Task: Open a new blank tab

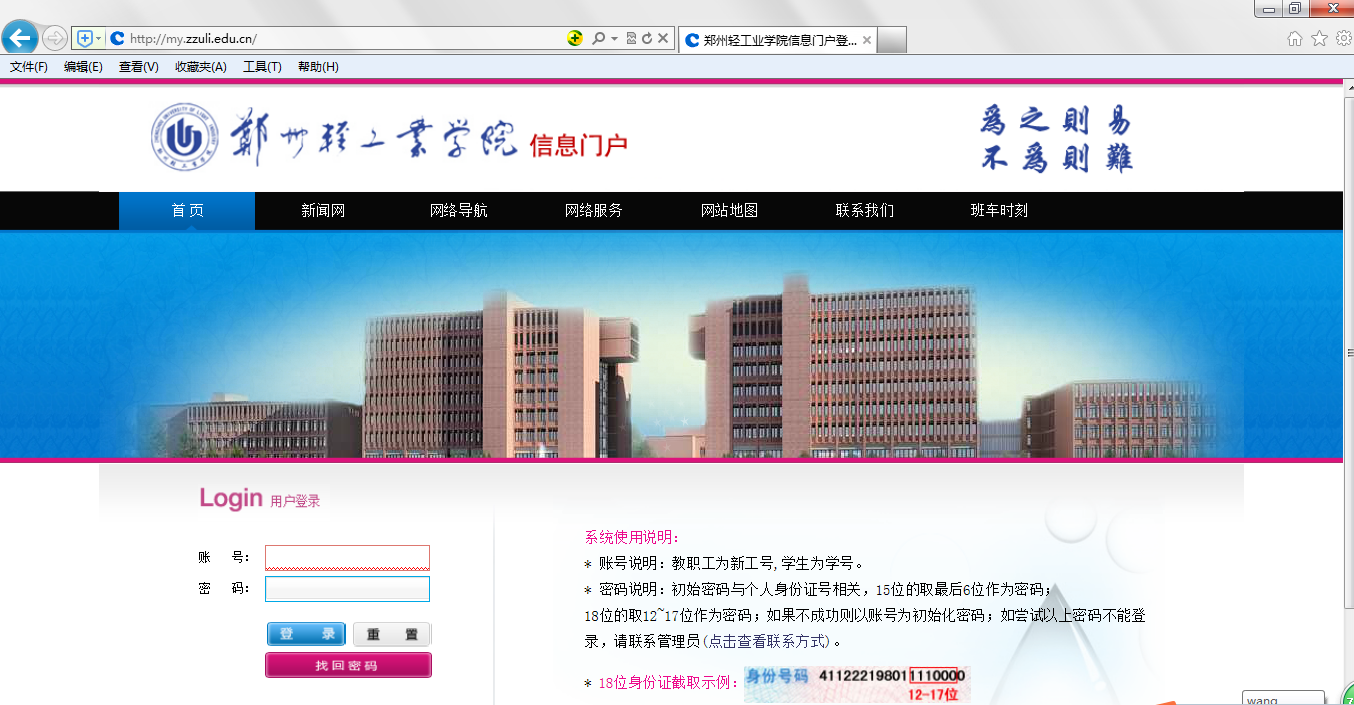Action: [x=892, y=40]
